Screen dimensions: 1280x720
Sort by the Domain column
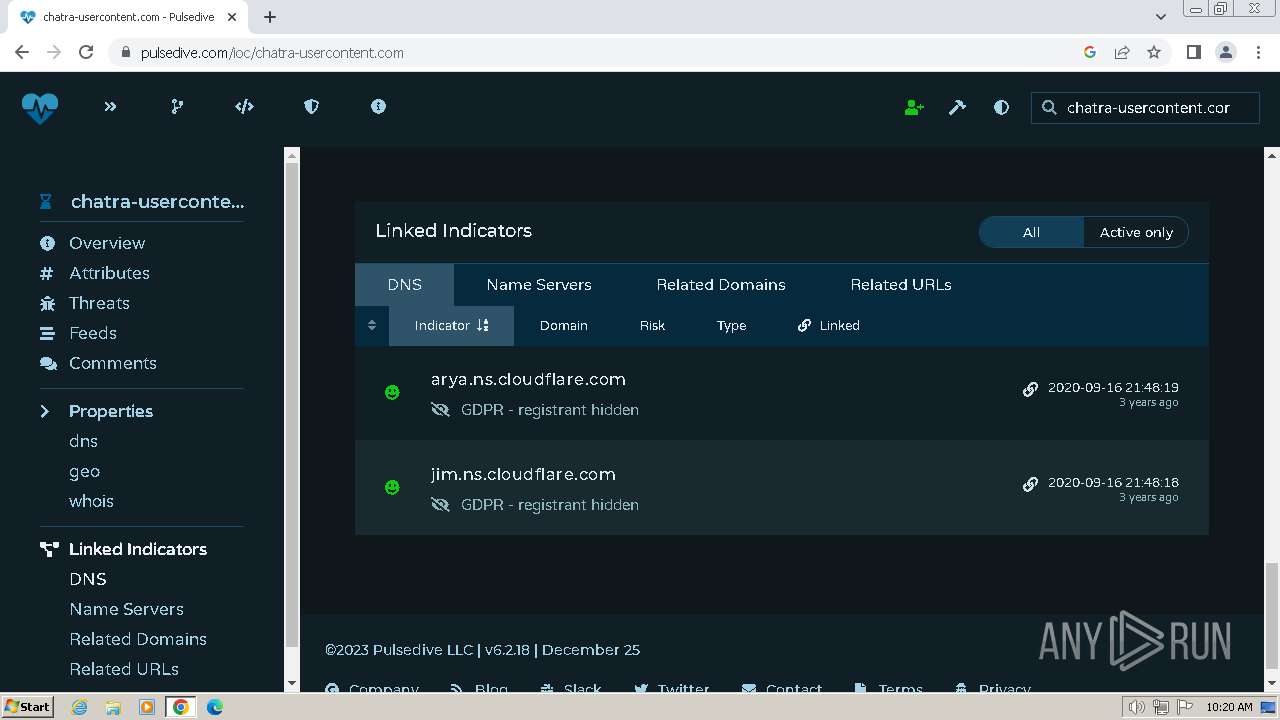click(564, 326)
